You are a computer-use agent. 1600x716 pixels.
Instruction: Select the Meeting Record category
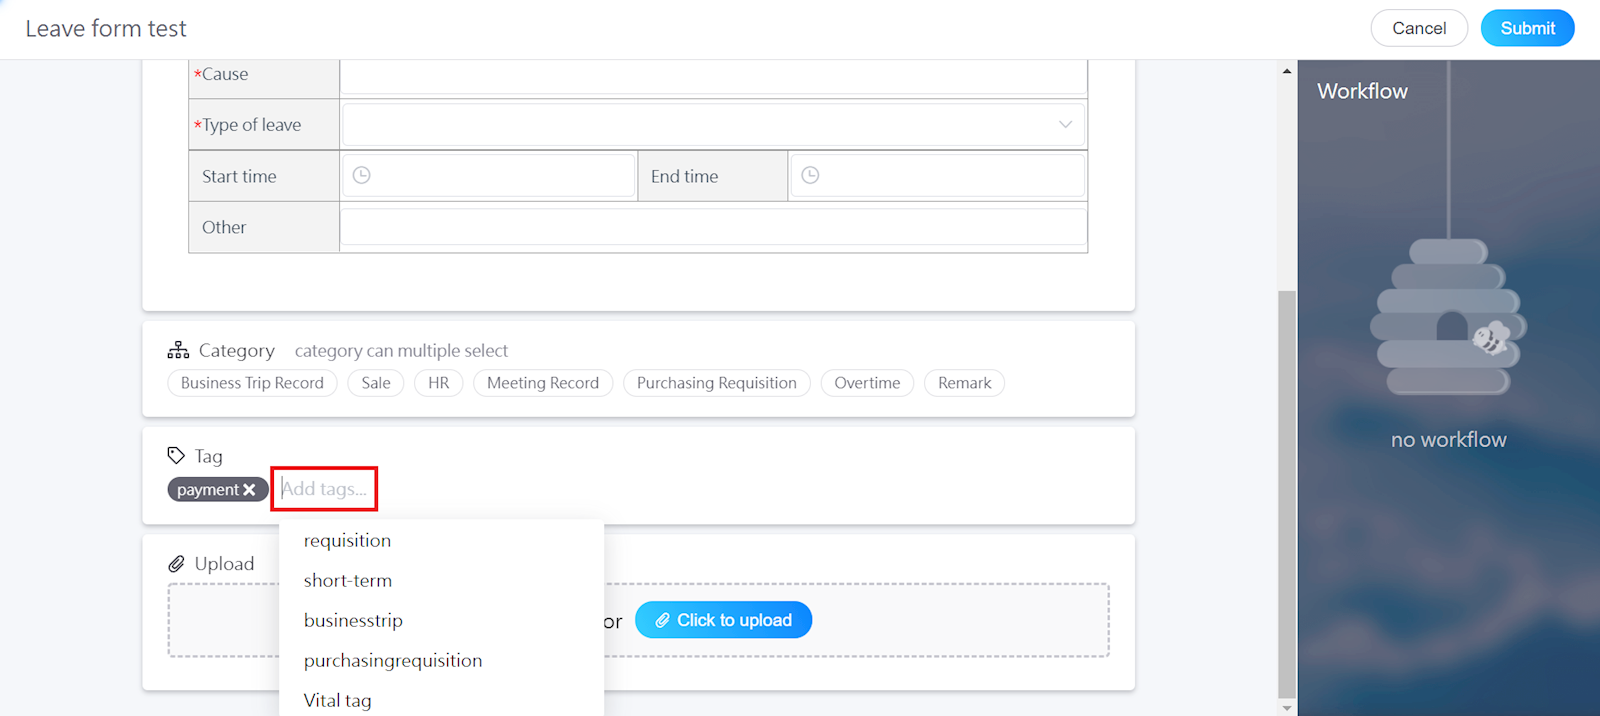point(542,383)
